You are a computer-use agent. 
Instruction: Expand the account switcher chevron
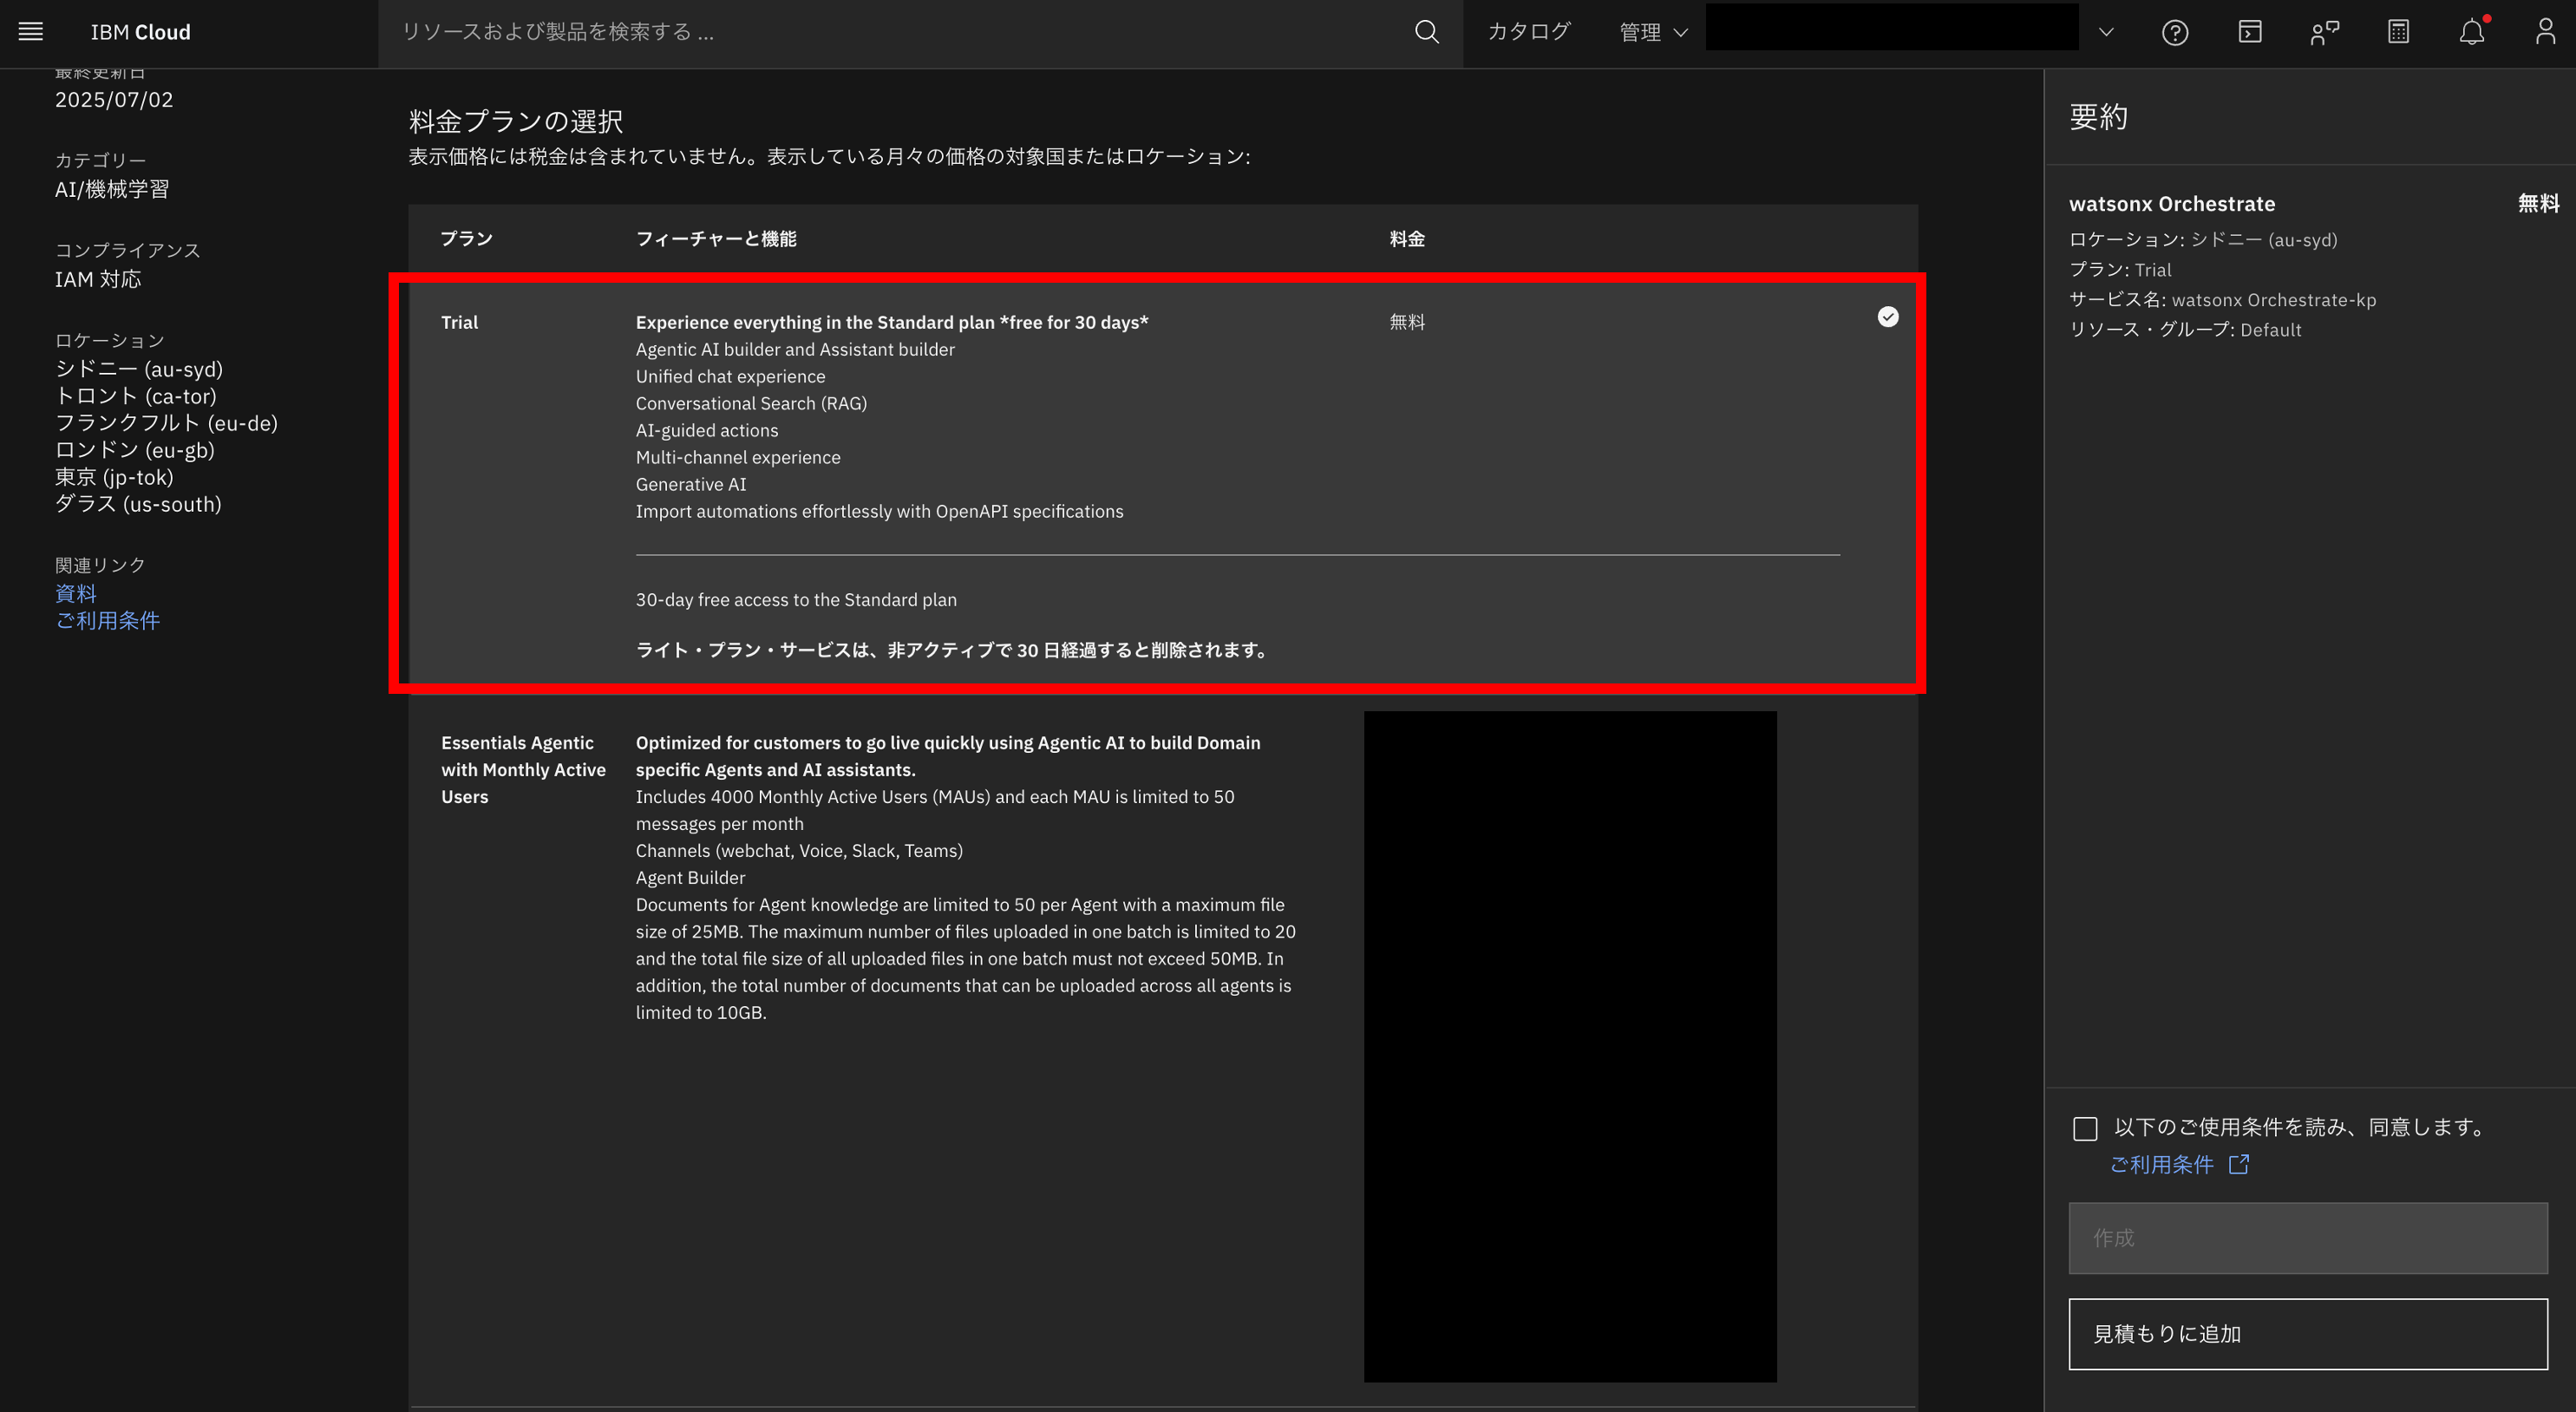click(x=2106, y=32)
